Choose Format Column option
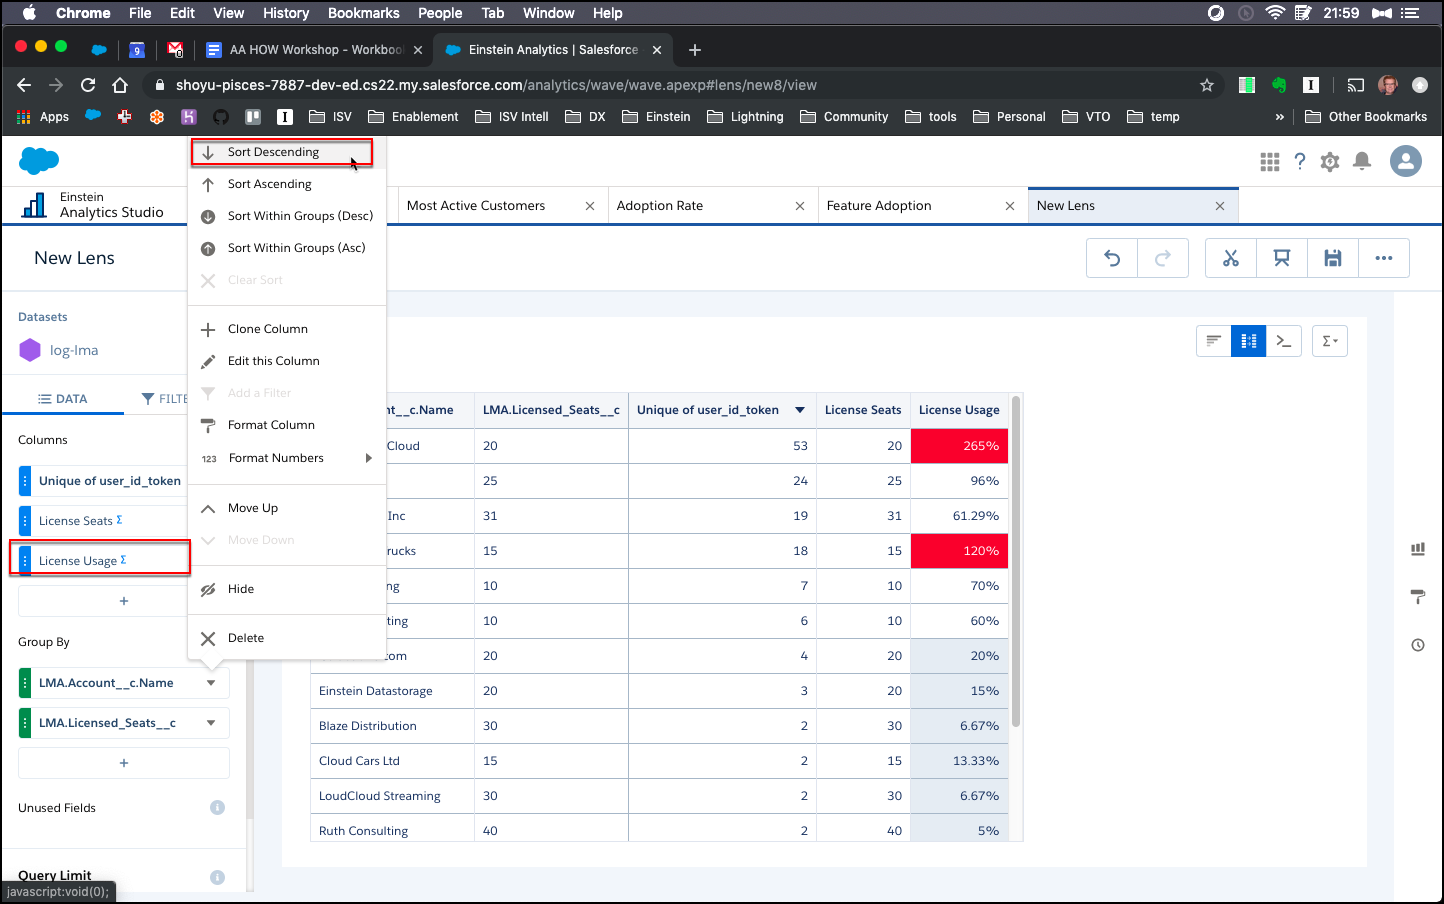The height and width of the screenshot is (904, 1444). 287,425
